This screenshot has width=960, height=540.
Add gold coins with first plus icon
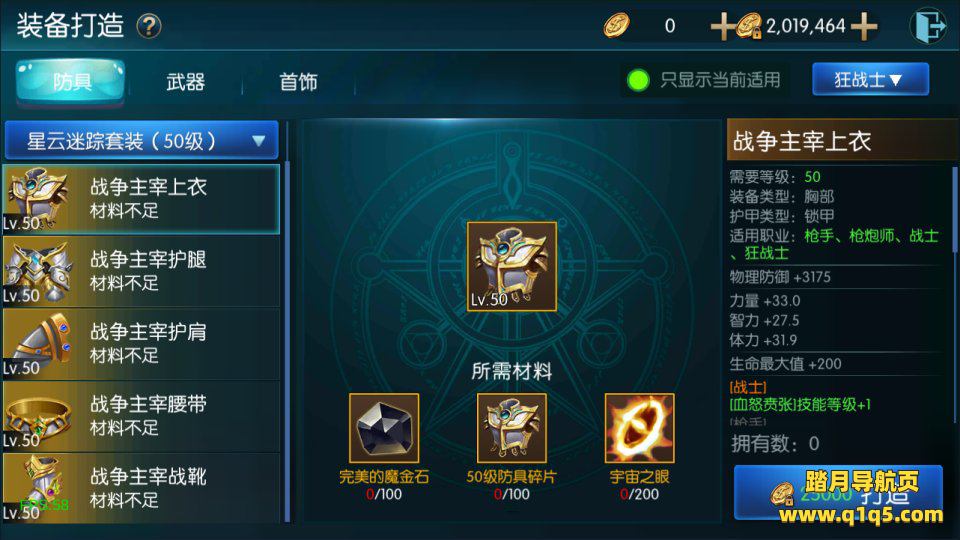pyautogui.click(x=722, y=27)
